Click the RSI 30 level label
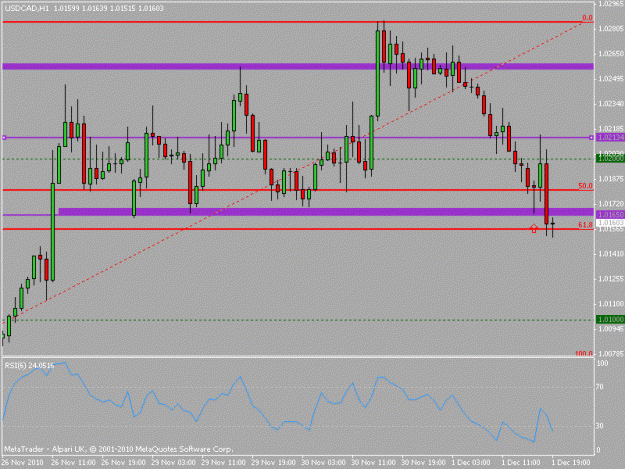Viewport: 625px width, 469px height. pyautogui.click(x=600, y=426)
